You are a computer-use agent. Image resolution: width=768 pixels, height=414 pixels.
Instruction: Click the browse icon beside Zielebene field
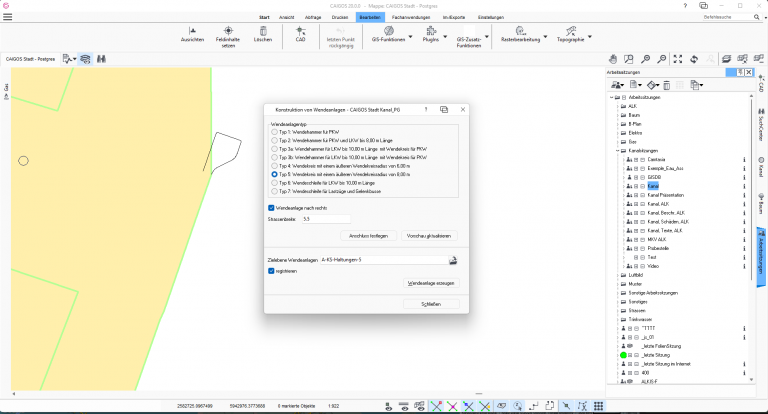[x=453, y=260]
